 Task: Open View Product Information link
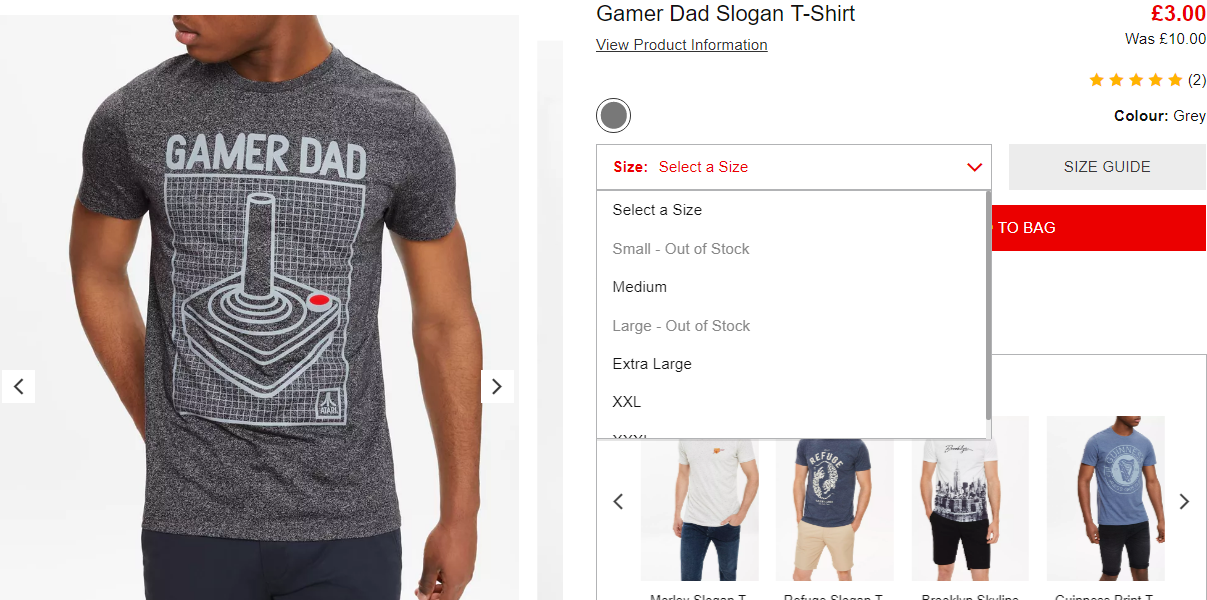[682, 45]
